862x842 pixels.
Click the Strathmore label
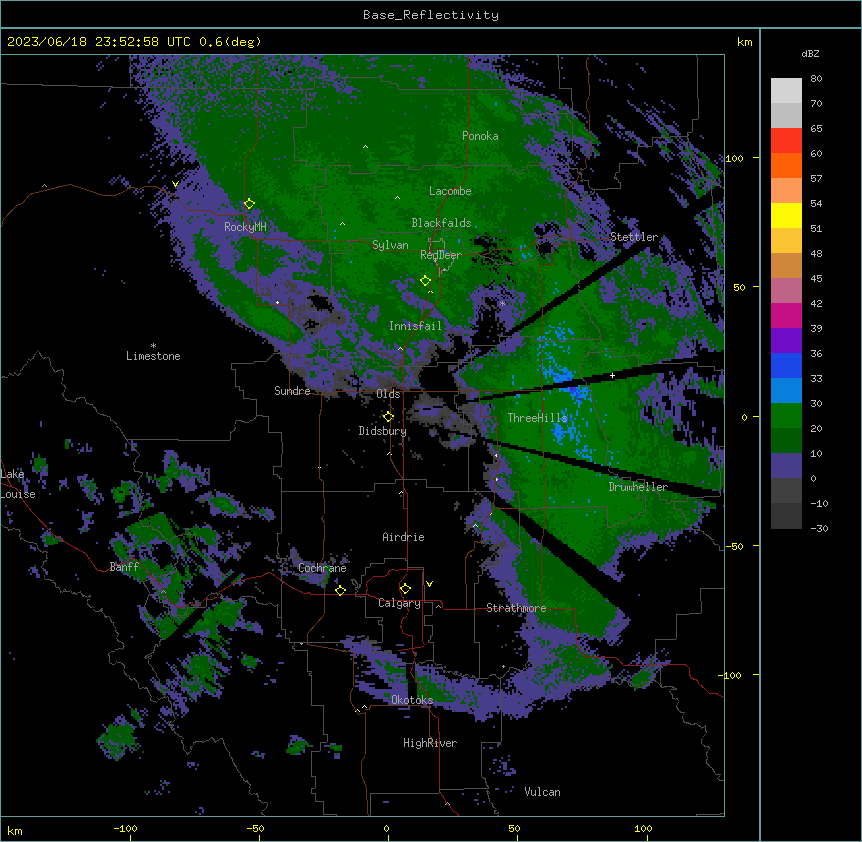click(x=516, y=608)
